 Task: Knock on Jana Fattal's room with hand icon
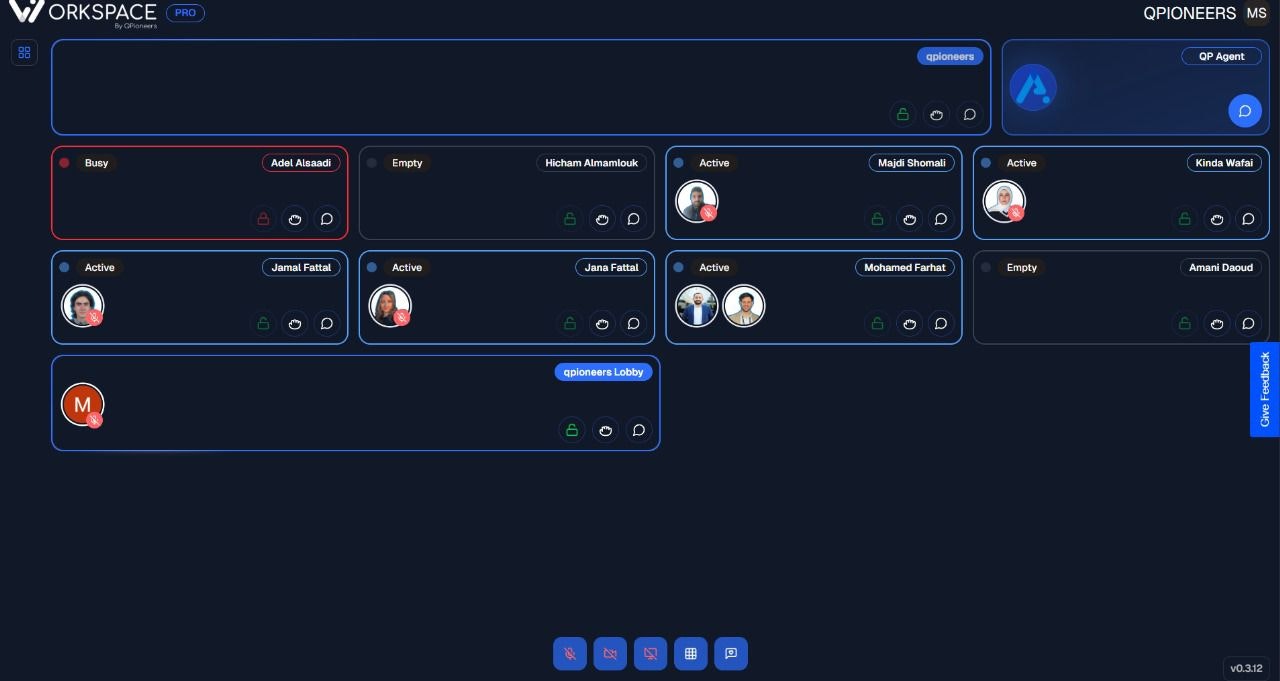(602, 323)
